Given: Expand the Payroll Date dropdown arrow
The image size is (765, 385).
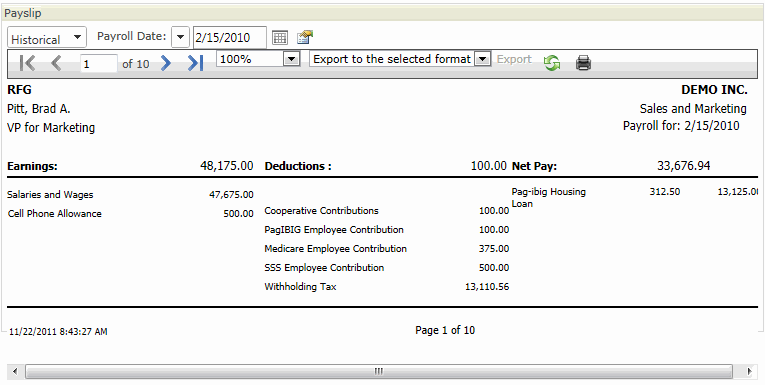Looking at the screenshot, I should (x=181, y=37).
